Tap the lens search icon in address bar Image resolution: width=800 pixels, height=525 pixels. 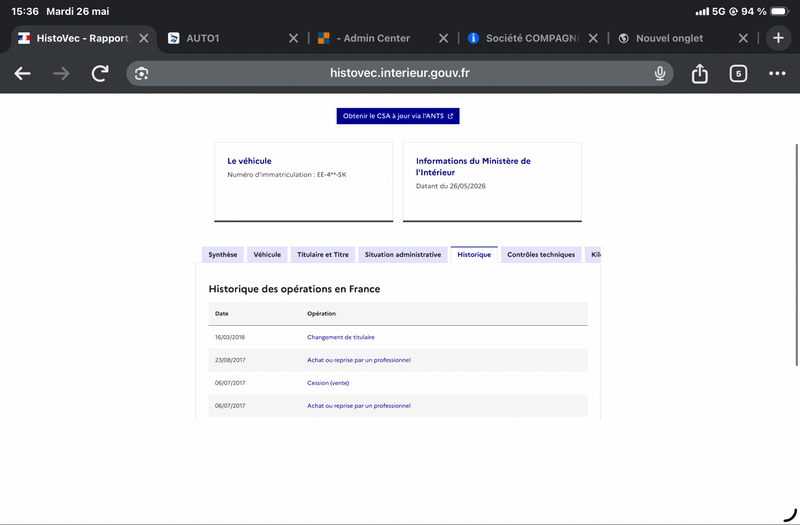click(x=141, y=73)
